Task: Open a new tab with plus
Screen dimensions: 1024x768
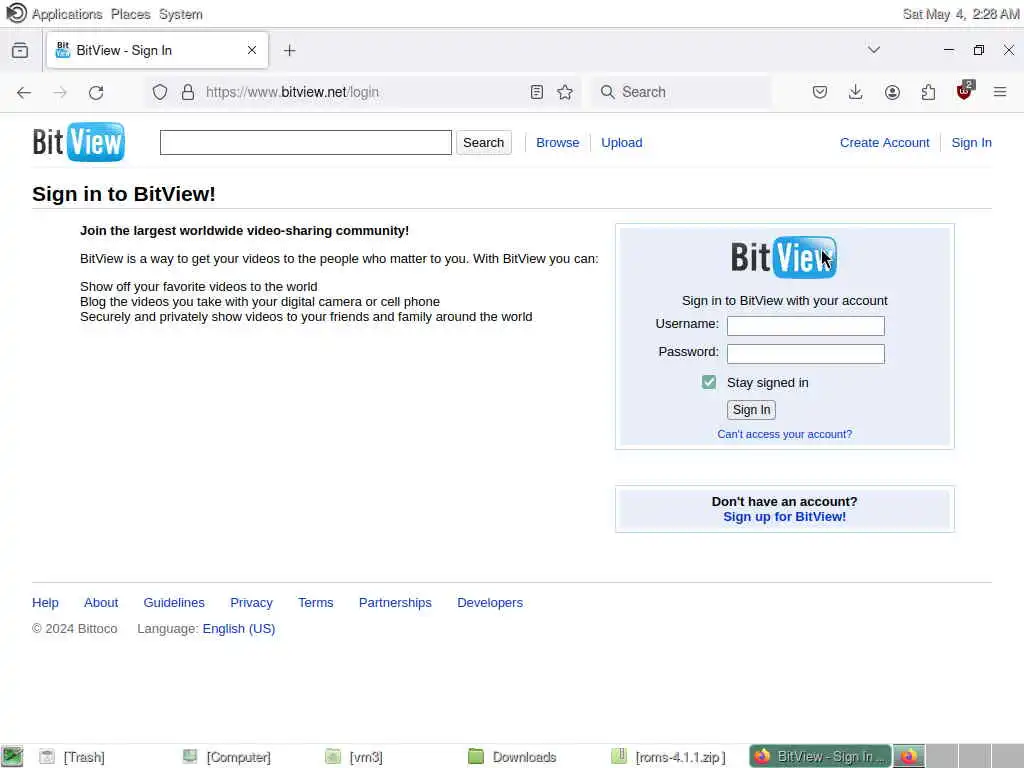Action: pyautogui.click(x=289, y=50)
